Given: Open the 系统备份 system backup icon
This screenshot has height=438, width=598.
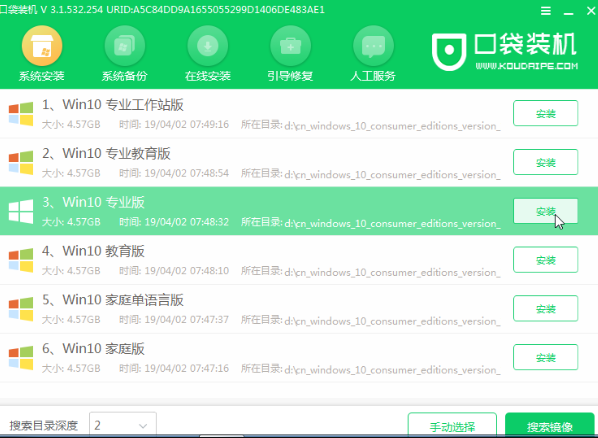Looking at the screenshot, I should [x=125, y=46].
